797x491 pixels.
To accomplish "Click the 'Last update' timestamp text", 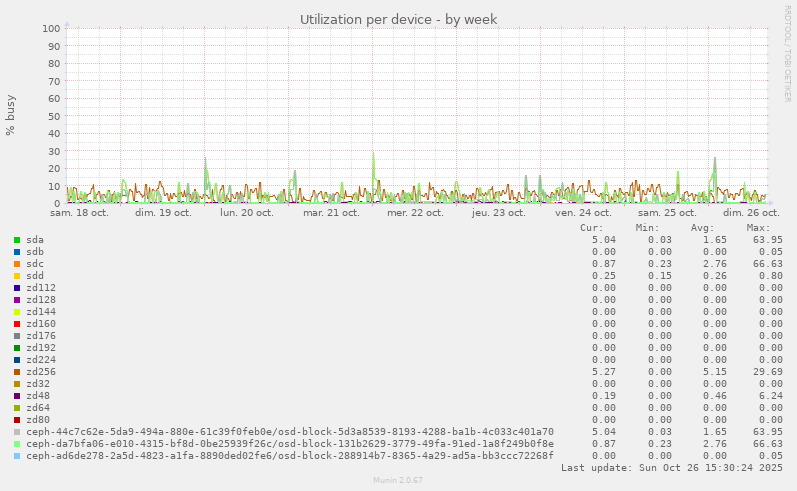I will [x=672, y=468].
